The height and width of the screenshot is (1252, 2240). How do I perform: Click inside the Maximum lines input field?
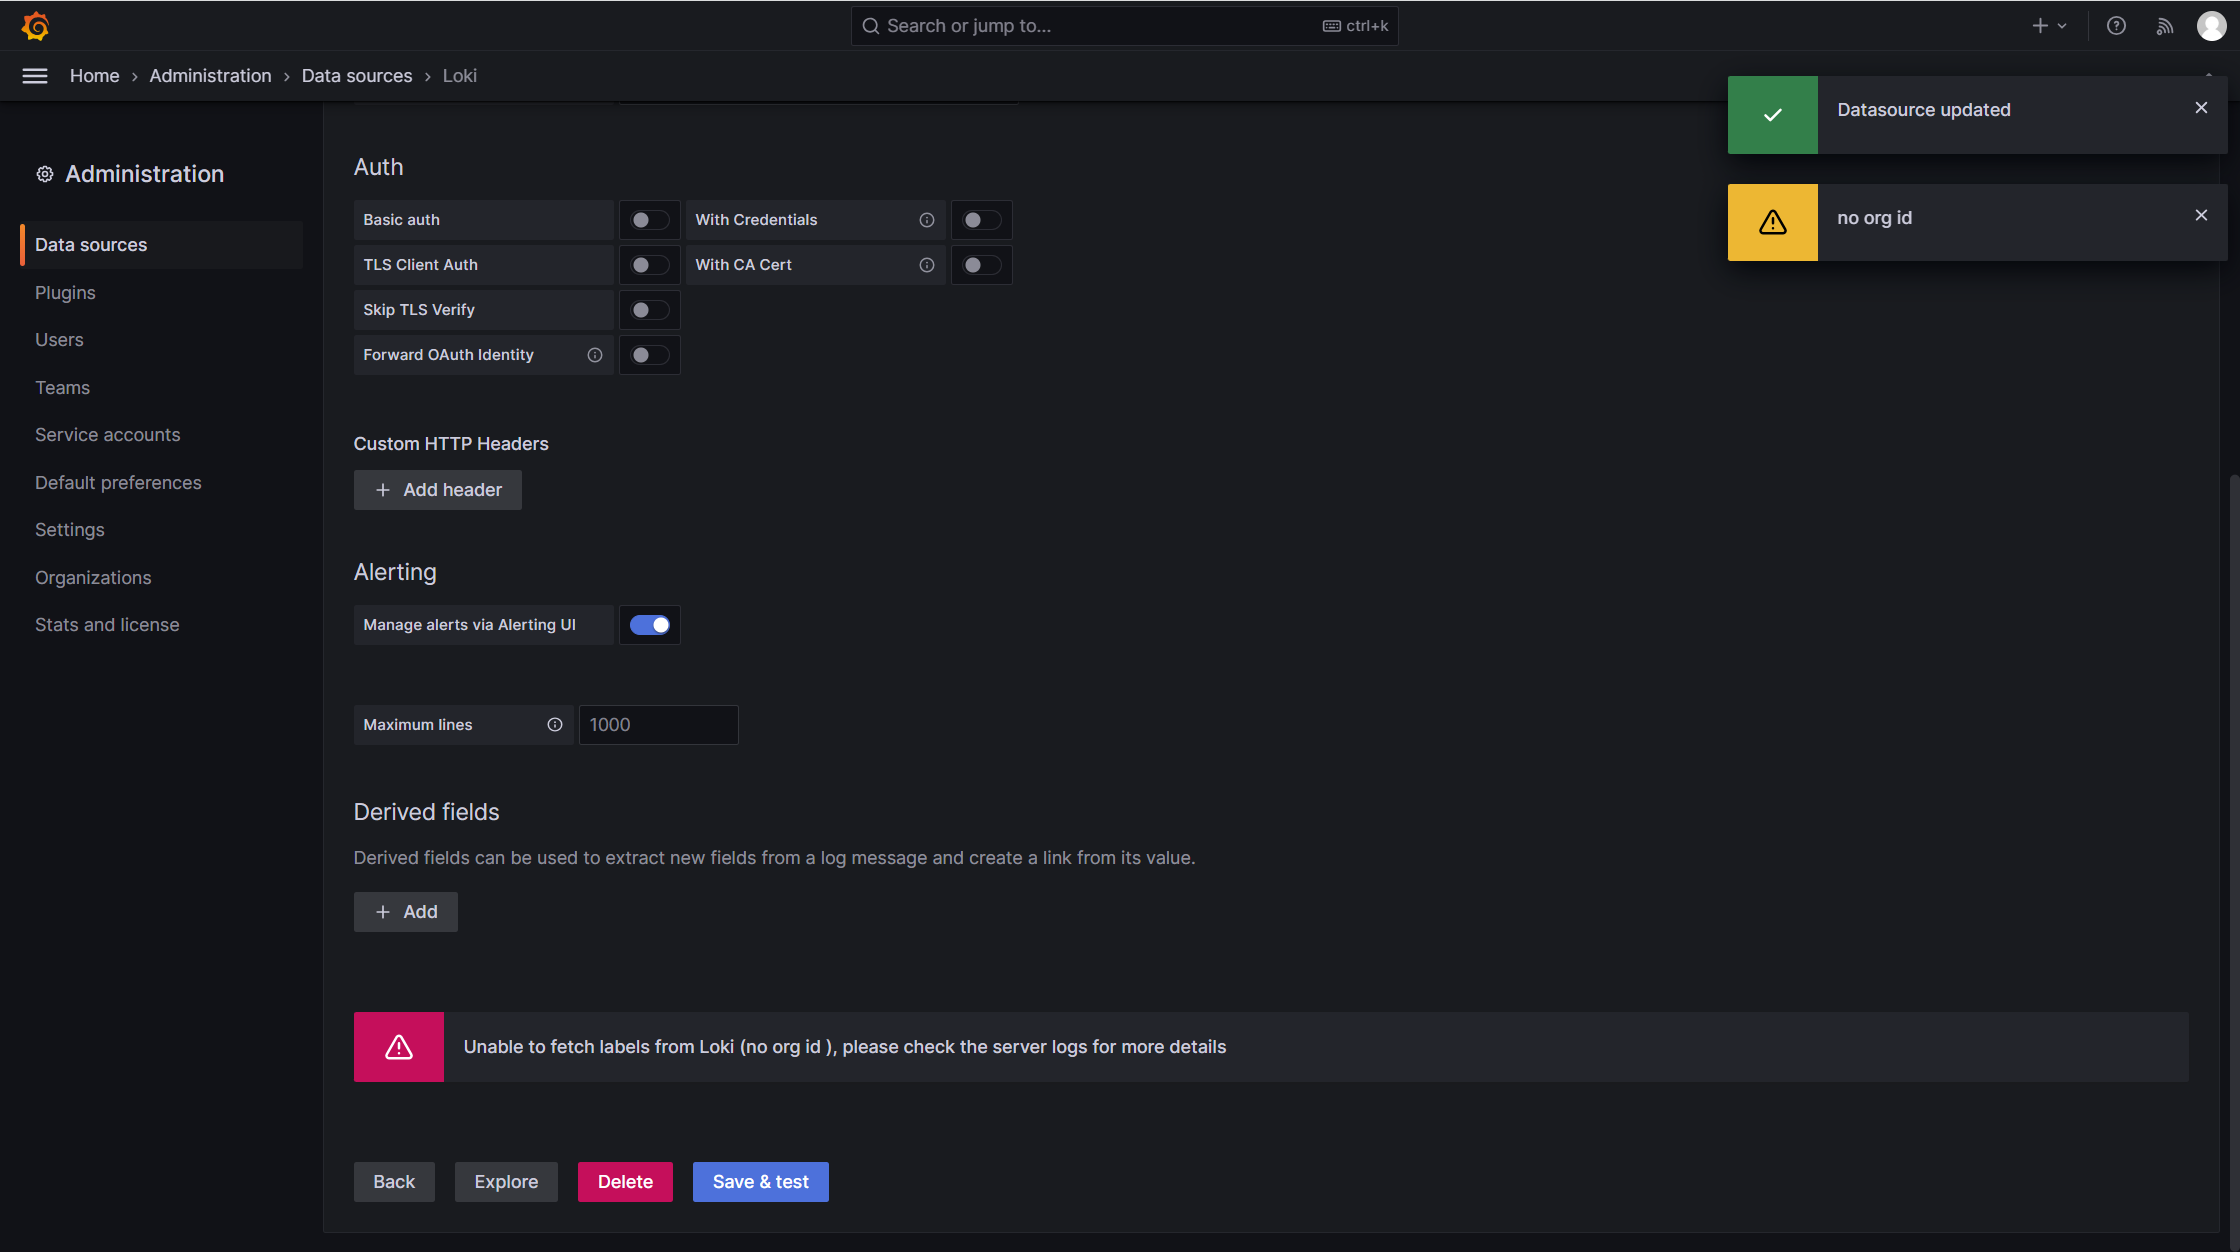(658, 725)
